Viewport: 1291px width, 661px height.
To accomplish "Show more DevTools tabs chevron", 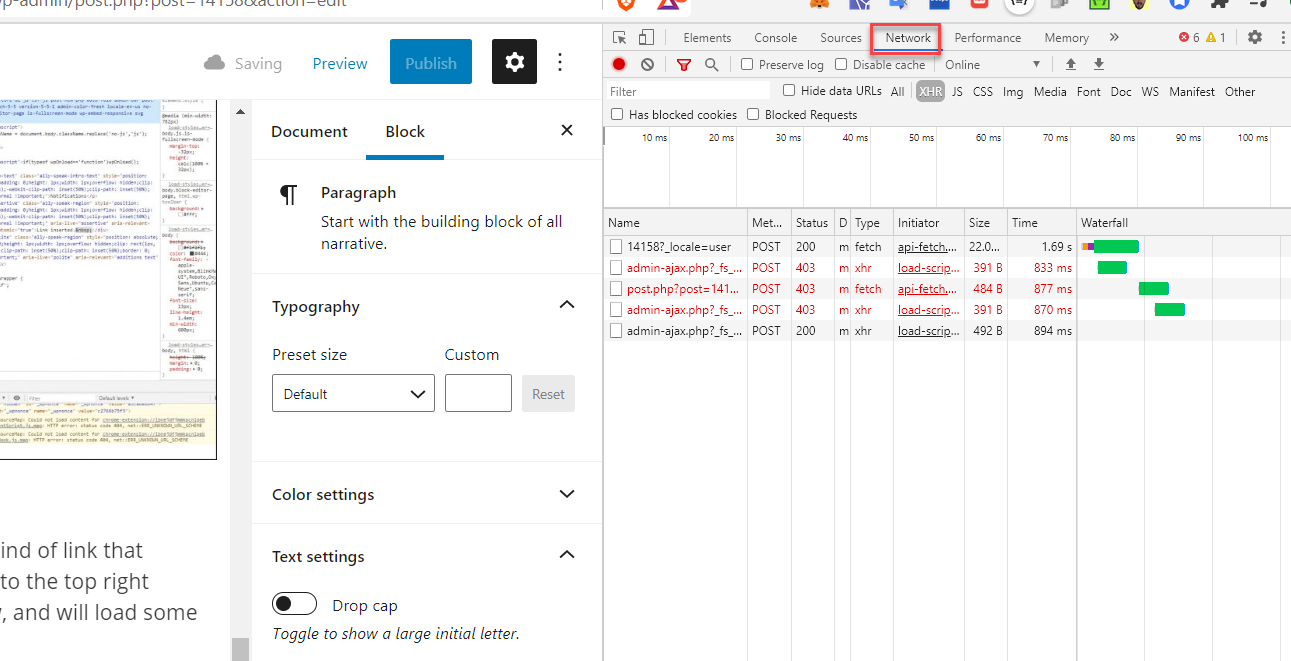I will pos(1114,38).
